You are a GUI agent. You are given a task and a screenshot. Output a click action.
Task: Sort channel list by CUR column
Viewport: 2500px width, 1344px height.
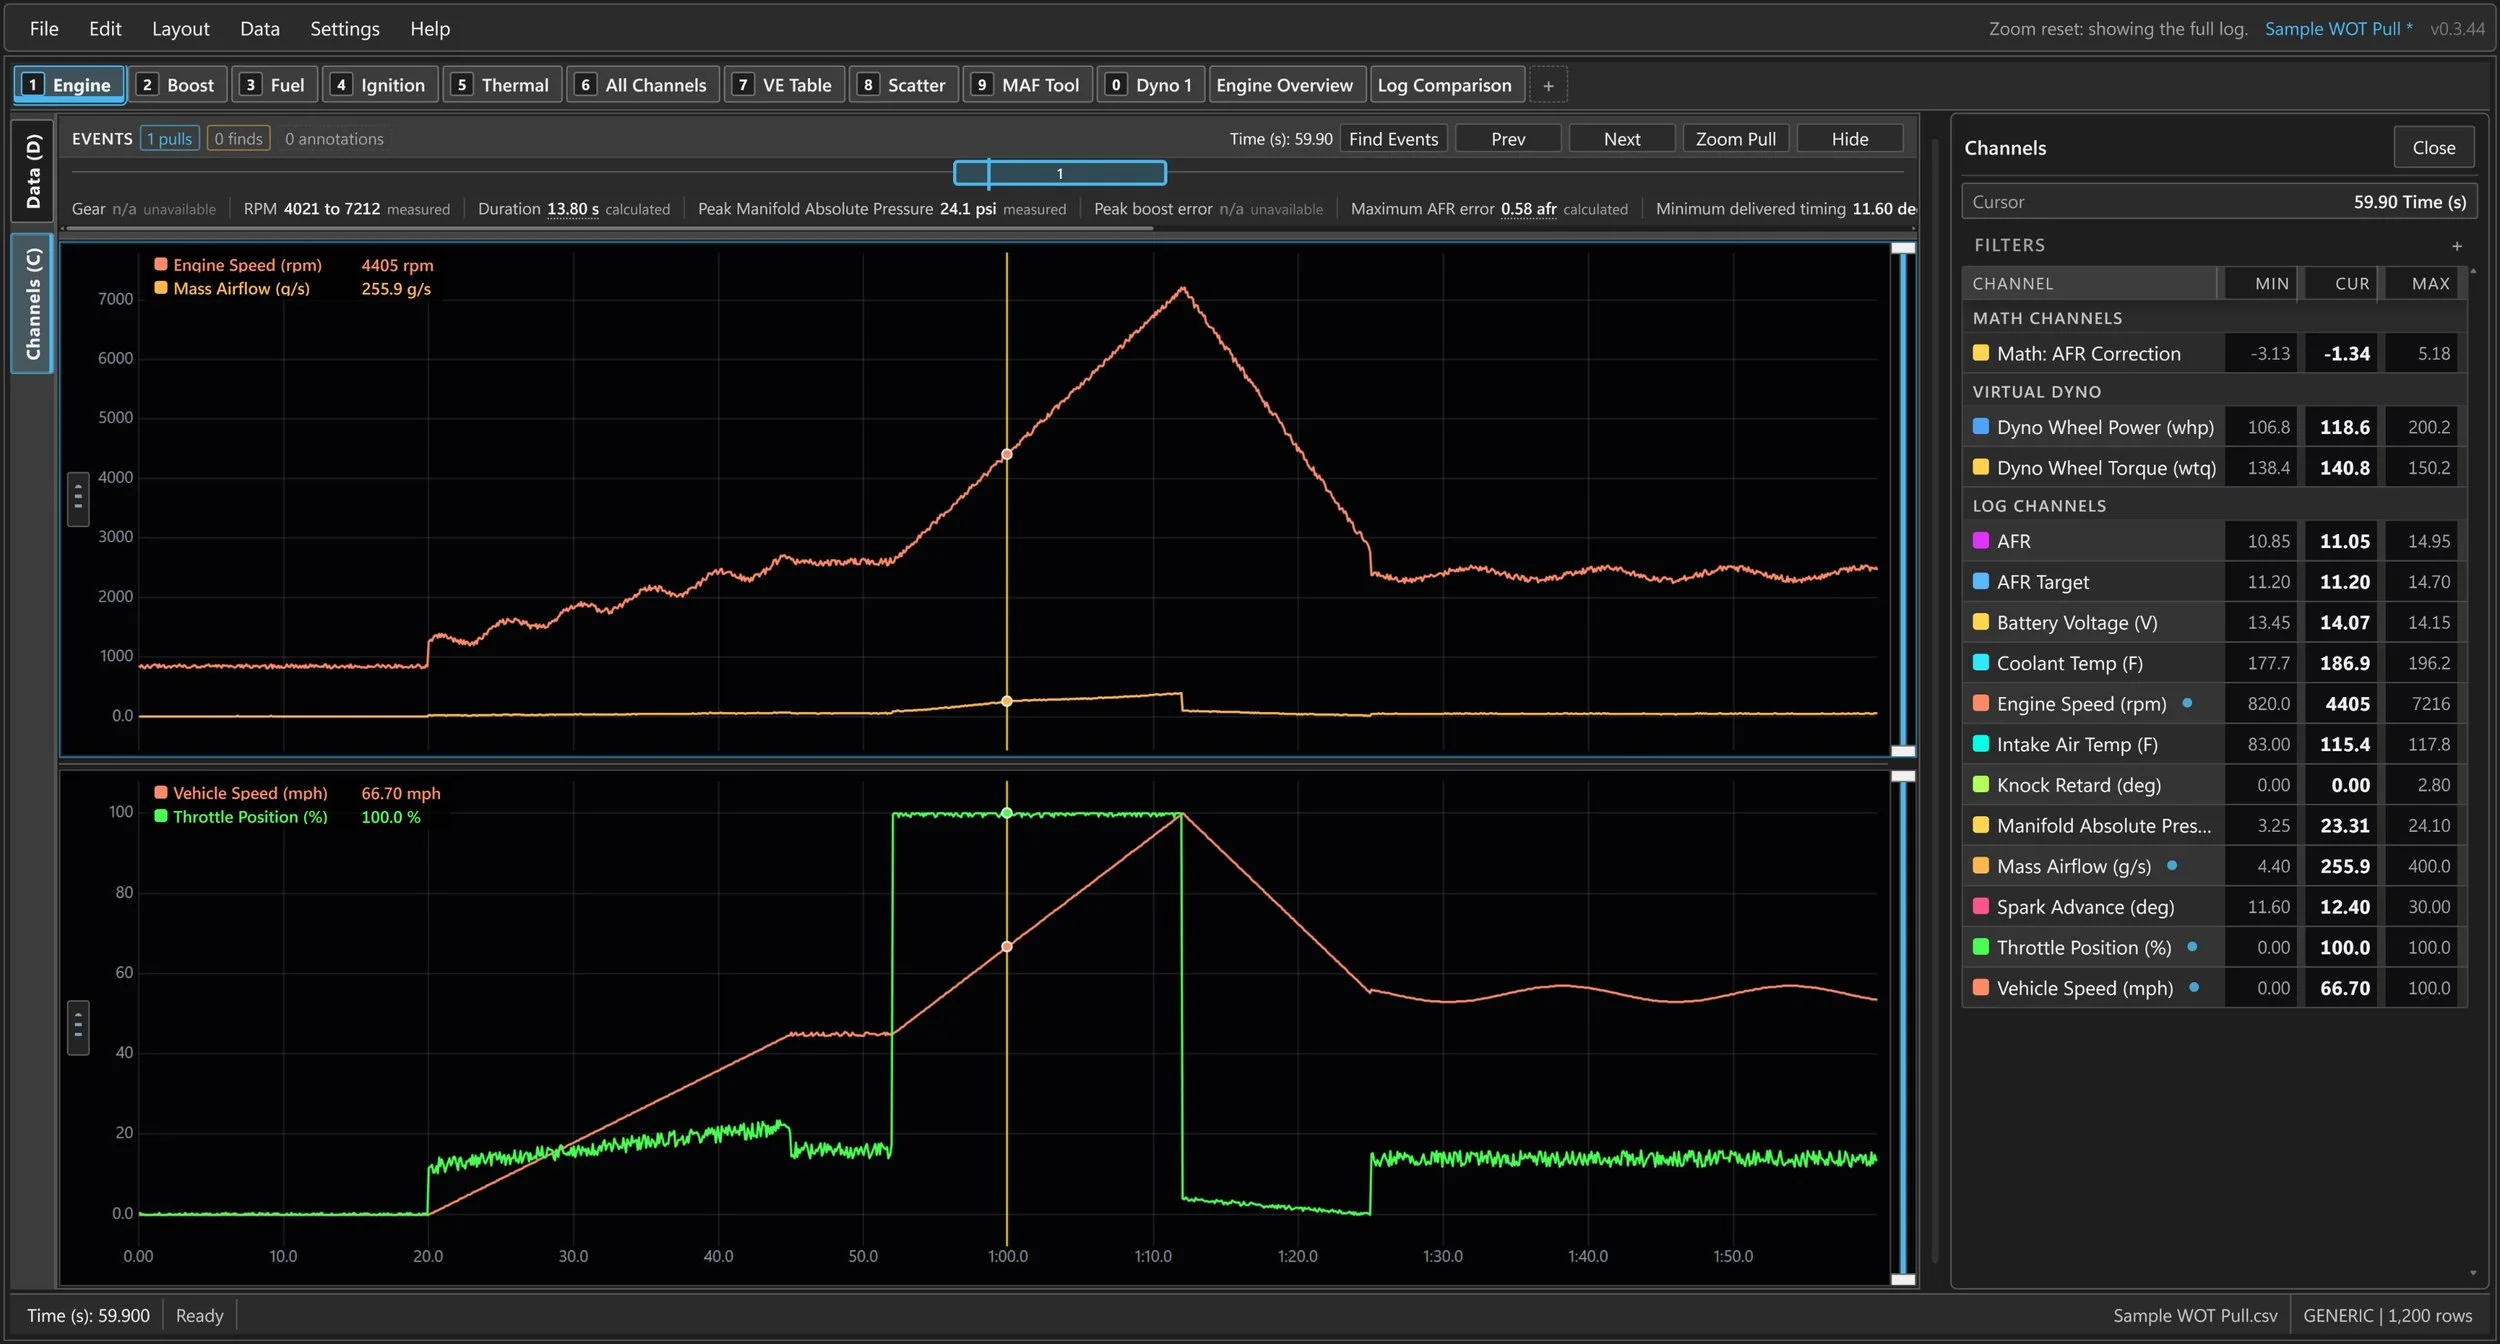click(2342, 283)
